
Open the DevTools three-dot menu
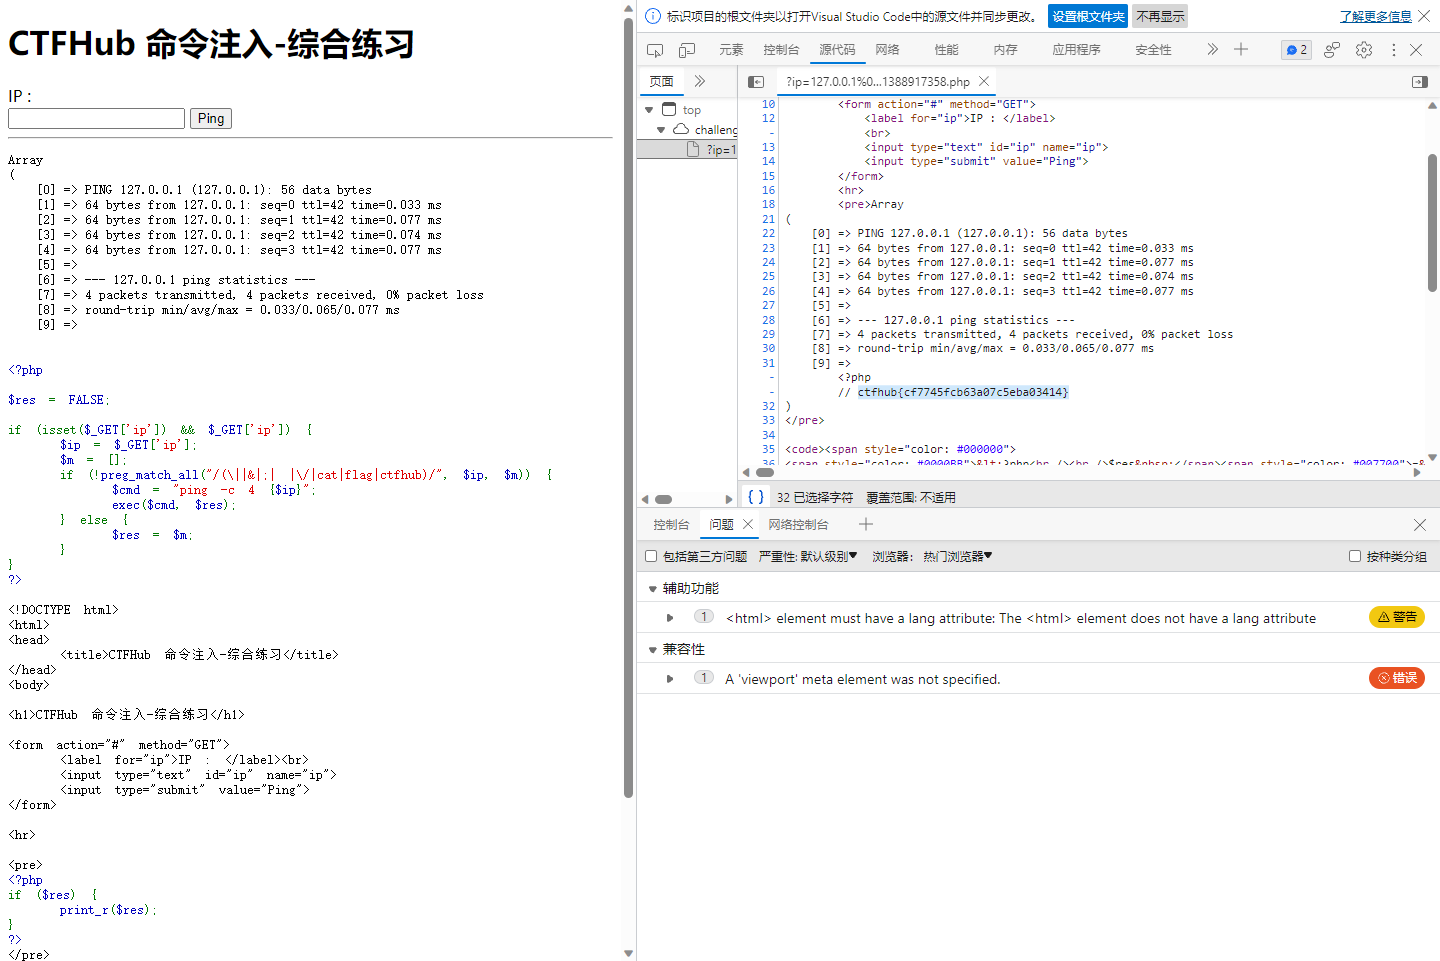click(x=1393, y=49)
